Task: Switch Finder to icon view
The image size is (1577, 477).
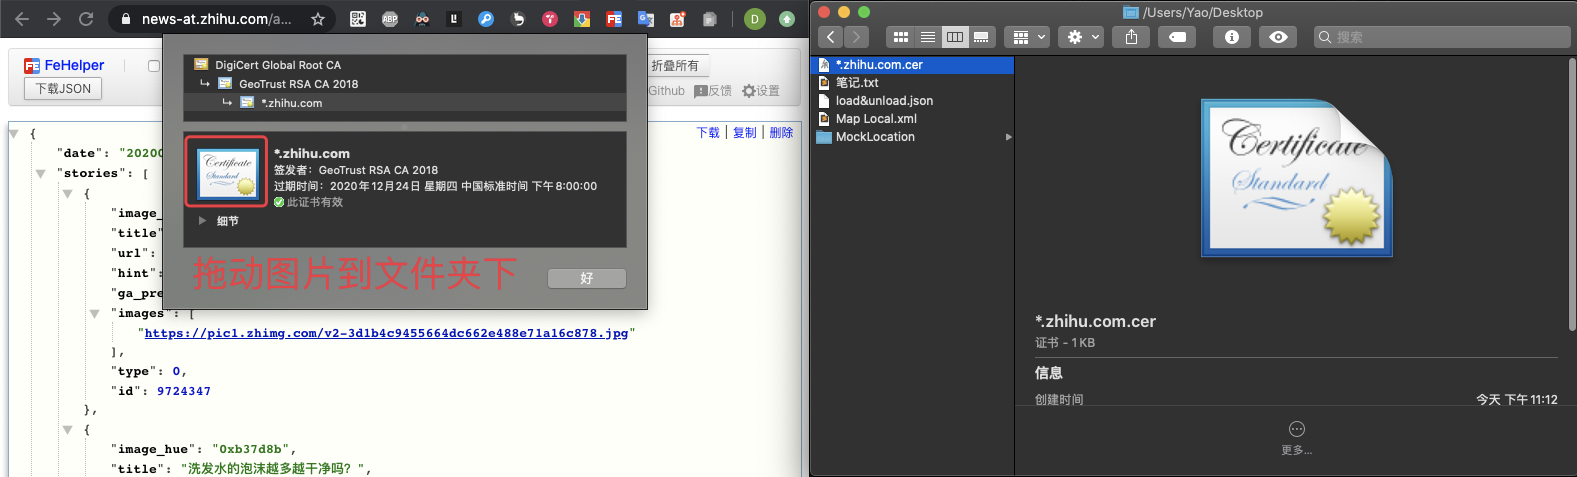Action: point(901,37)
